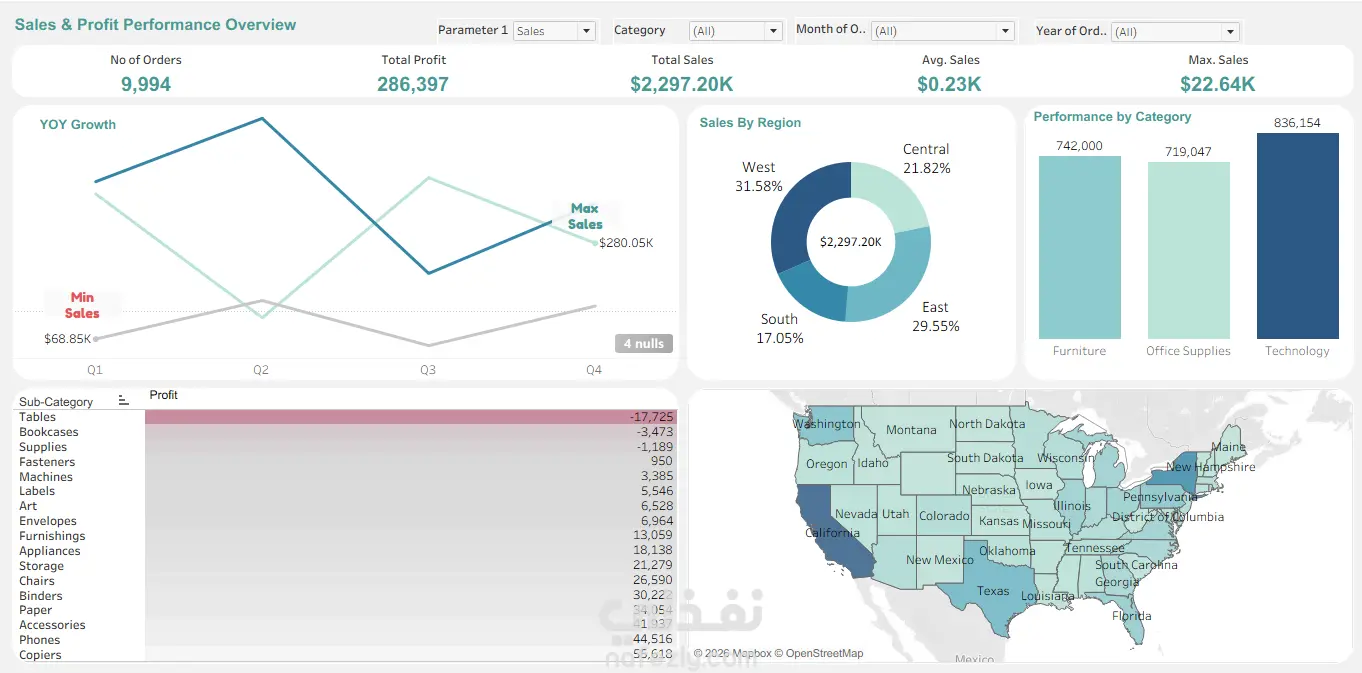The height and width of the screenshot is (673, 1362).
Task: Click the 719,047 Office Supplies bar label
Action: tap(1188, 152)
